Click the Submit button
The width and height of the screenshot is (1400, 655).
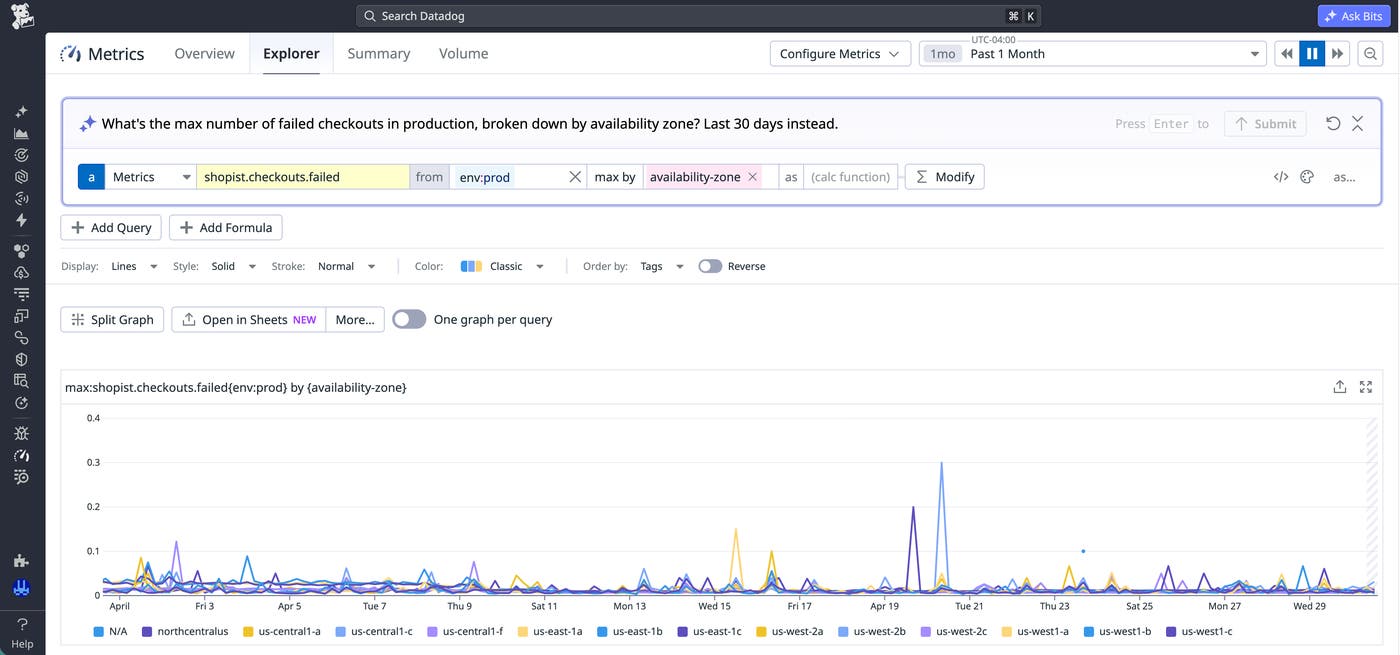pyautogui.click(x=1265, y=124)
